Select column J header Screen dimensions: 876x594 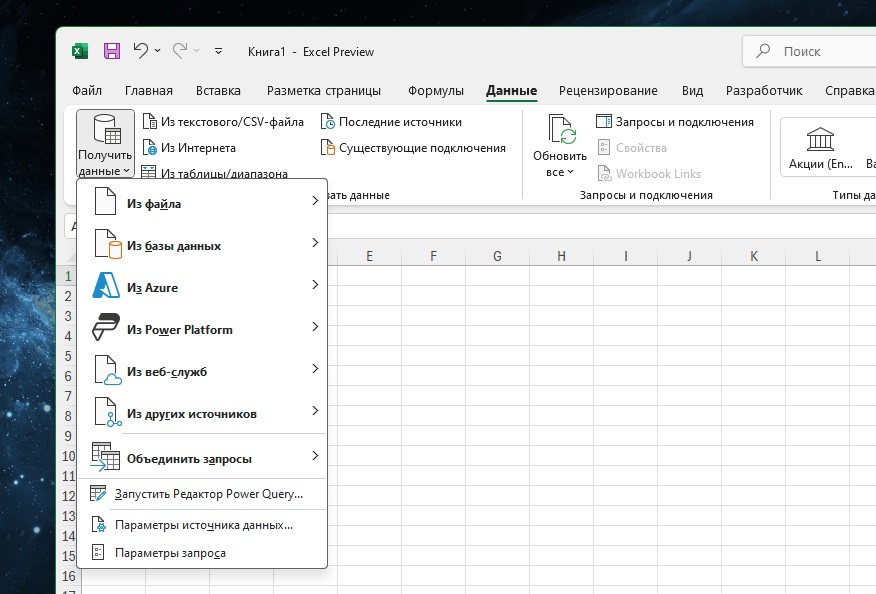pos(689,256)
